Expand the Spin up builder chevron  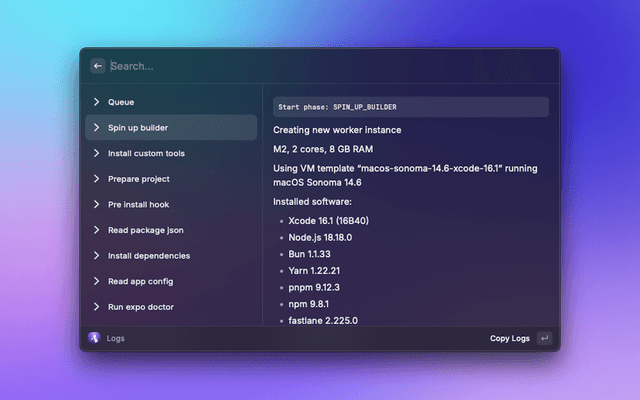(x=97, y=128)
